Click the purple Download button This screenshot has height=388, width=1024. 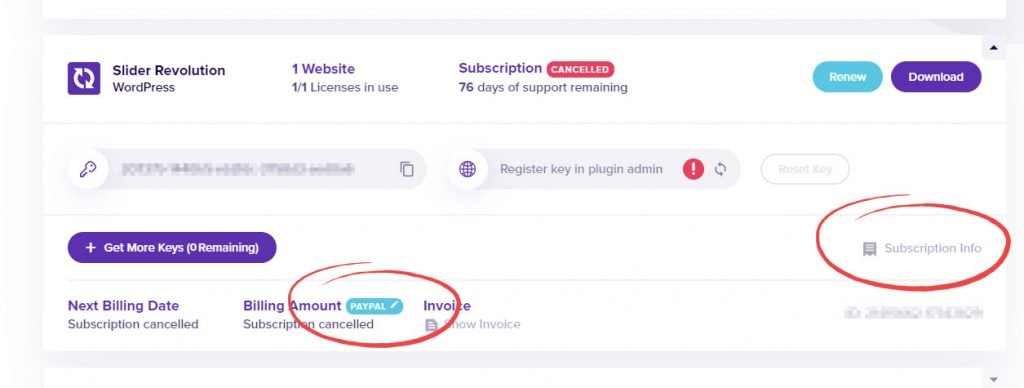(x=936, y=77)
